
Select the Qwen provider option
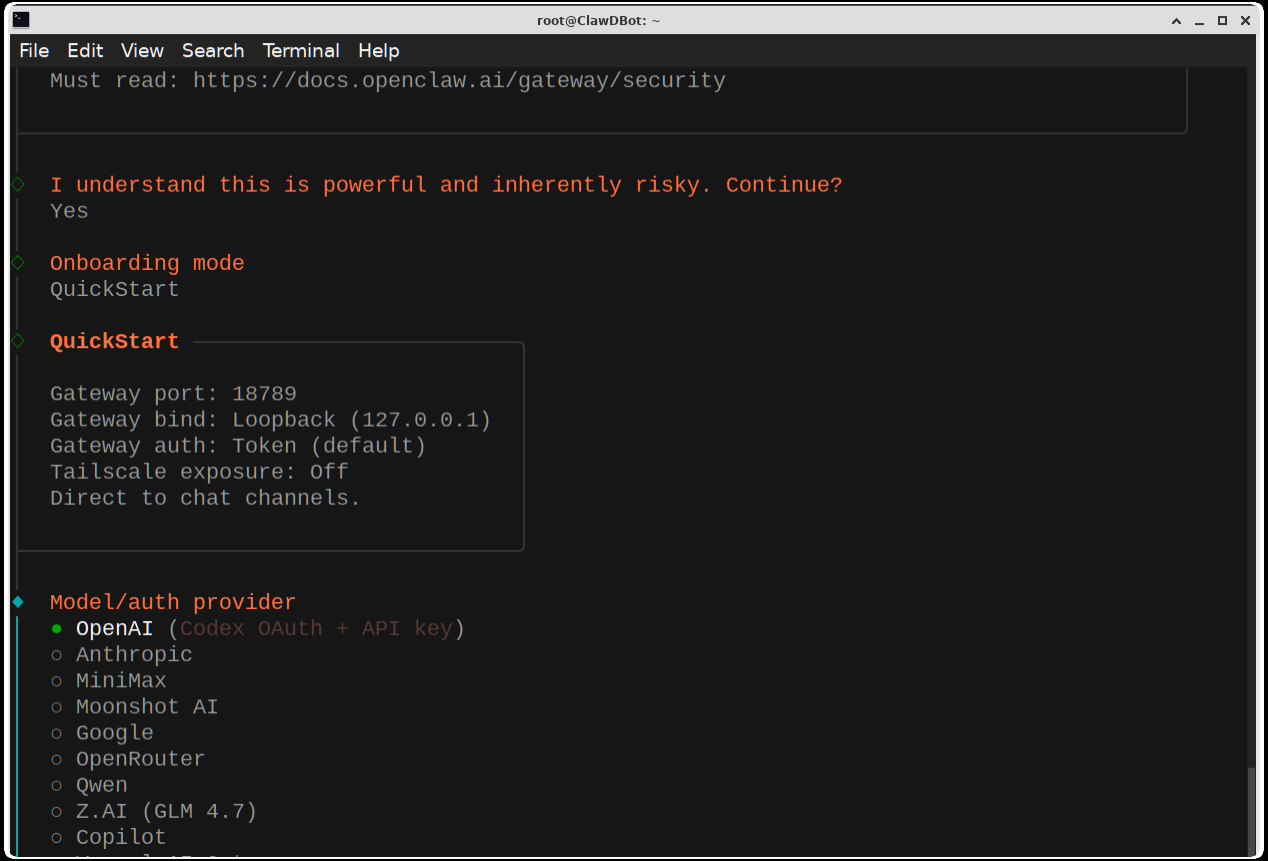pos(89,784)
